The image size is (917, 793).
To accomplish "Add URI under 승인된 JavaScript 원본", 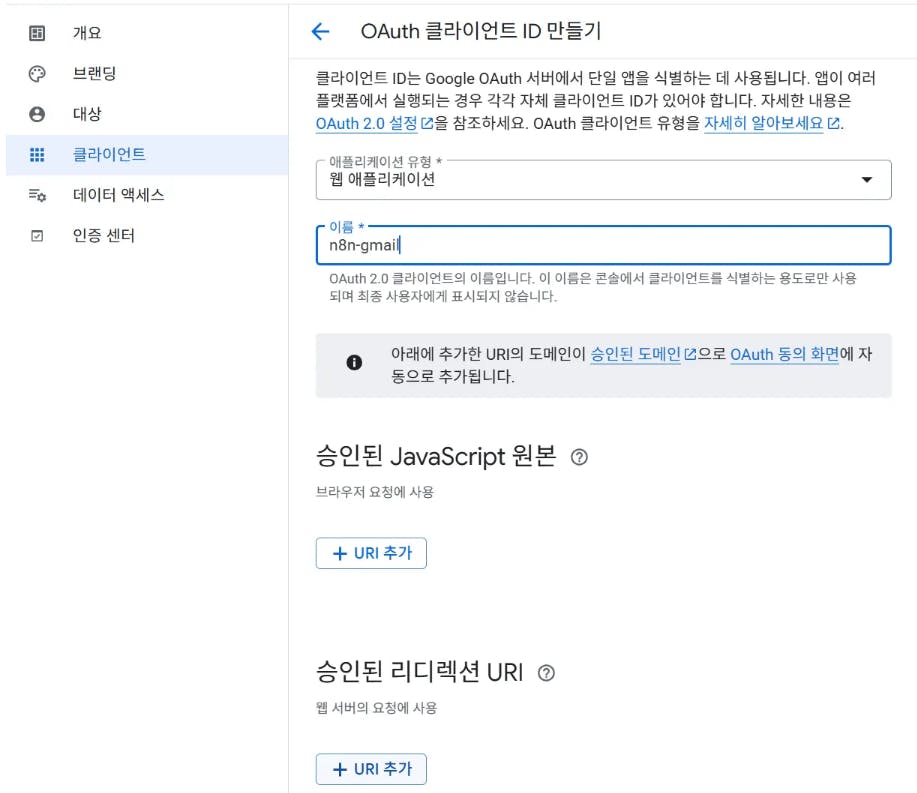I will coord(371,553).
